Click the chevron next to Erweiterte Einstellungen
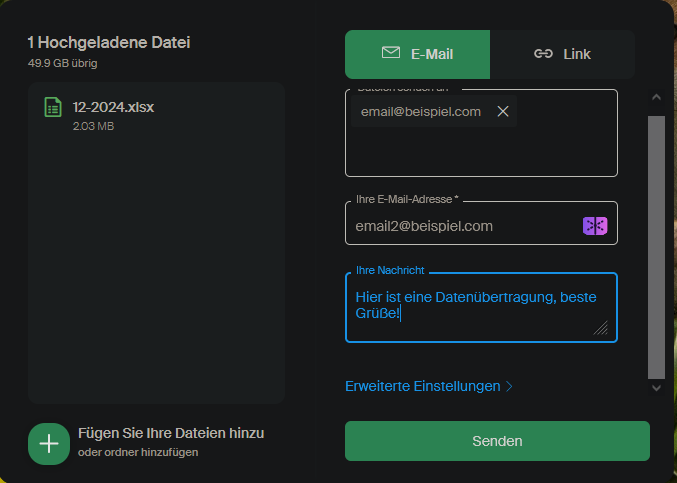The height and width of the screenshot is (483, 677). pos(509,386)
